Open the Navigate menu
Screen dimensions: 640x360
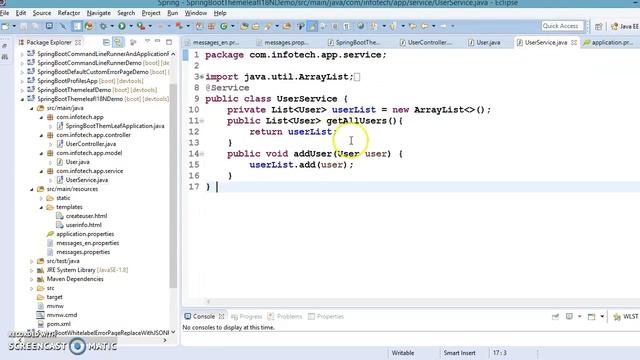98,13
